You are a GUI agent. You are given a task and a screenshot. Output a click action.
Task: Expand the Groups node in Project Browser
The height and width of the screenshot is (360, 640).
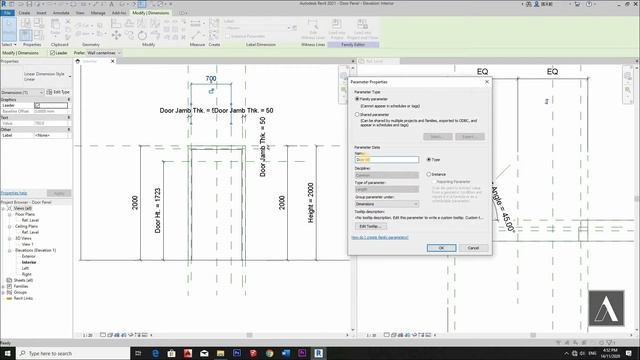pos(3,293)
